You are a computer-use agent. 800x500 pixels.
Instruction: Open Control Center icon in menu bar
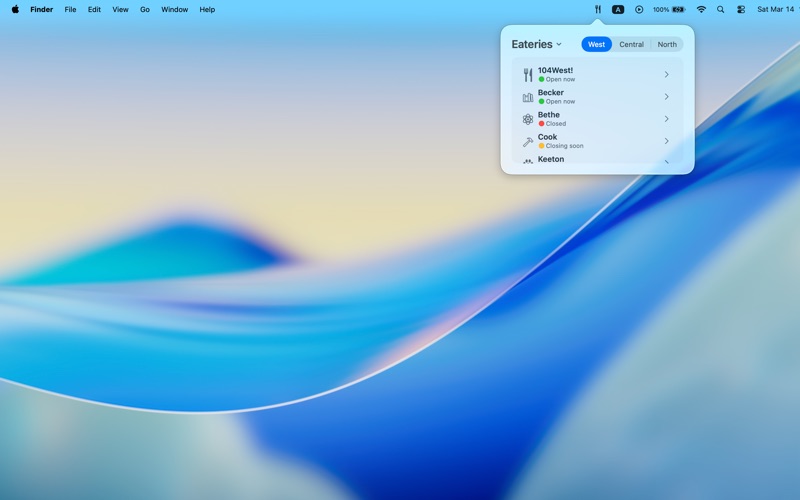click(741, 9)
